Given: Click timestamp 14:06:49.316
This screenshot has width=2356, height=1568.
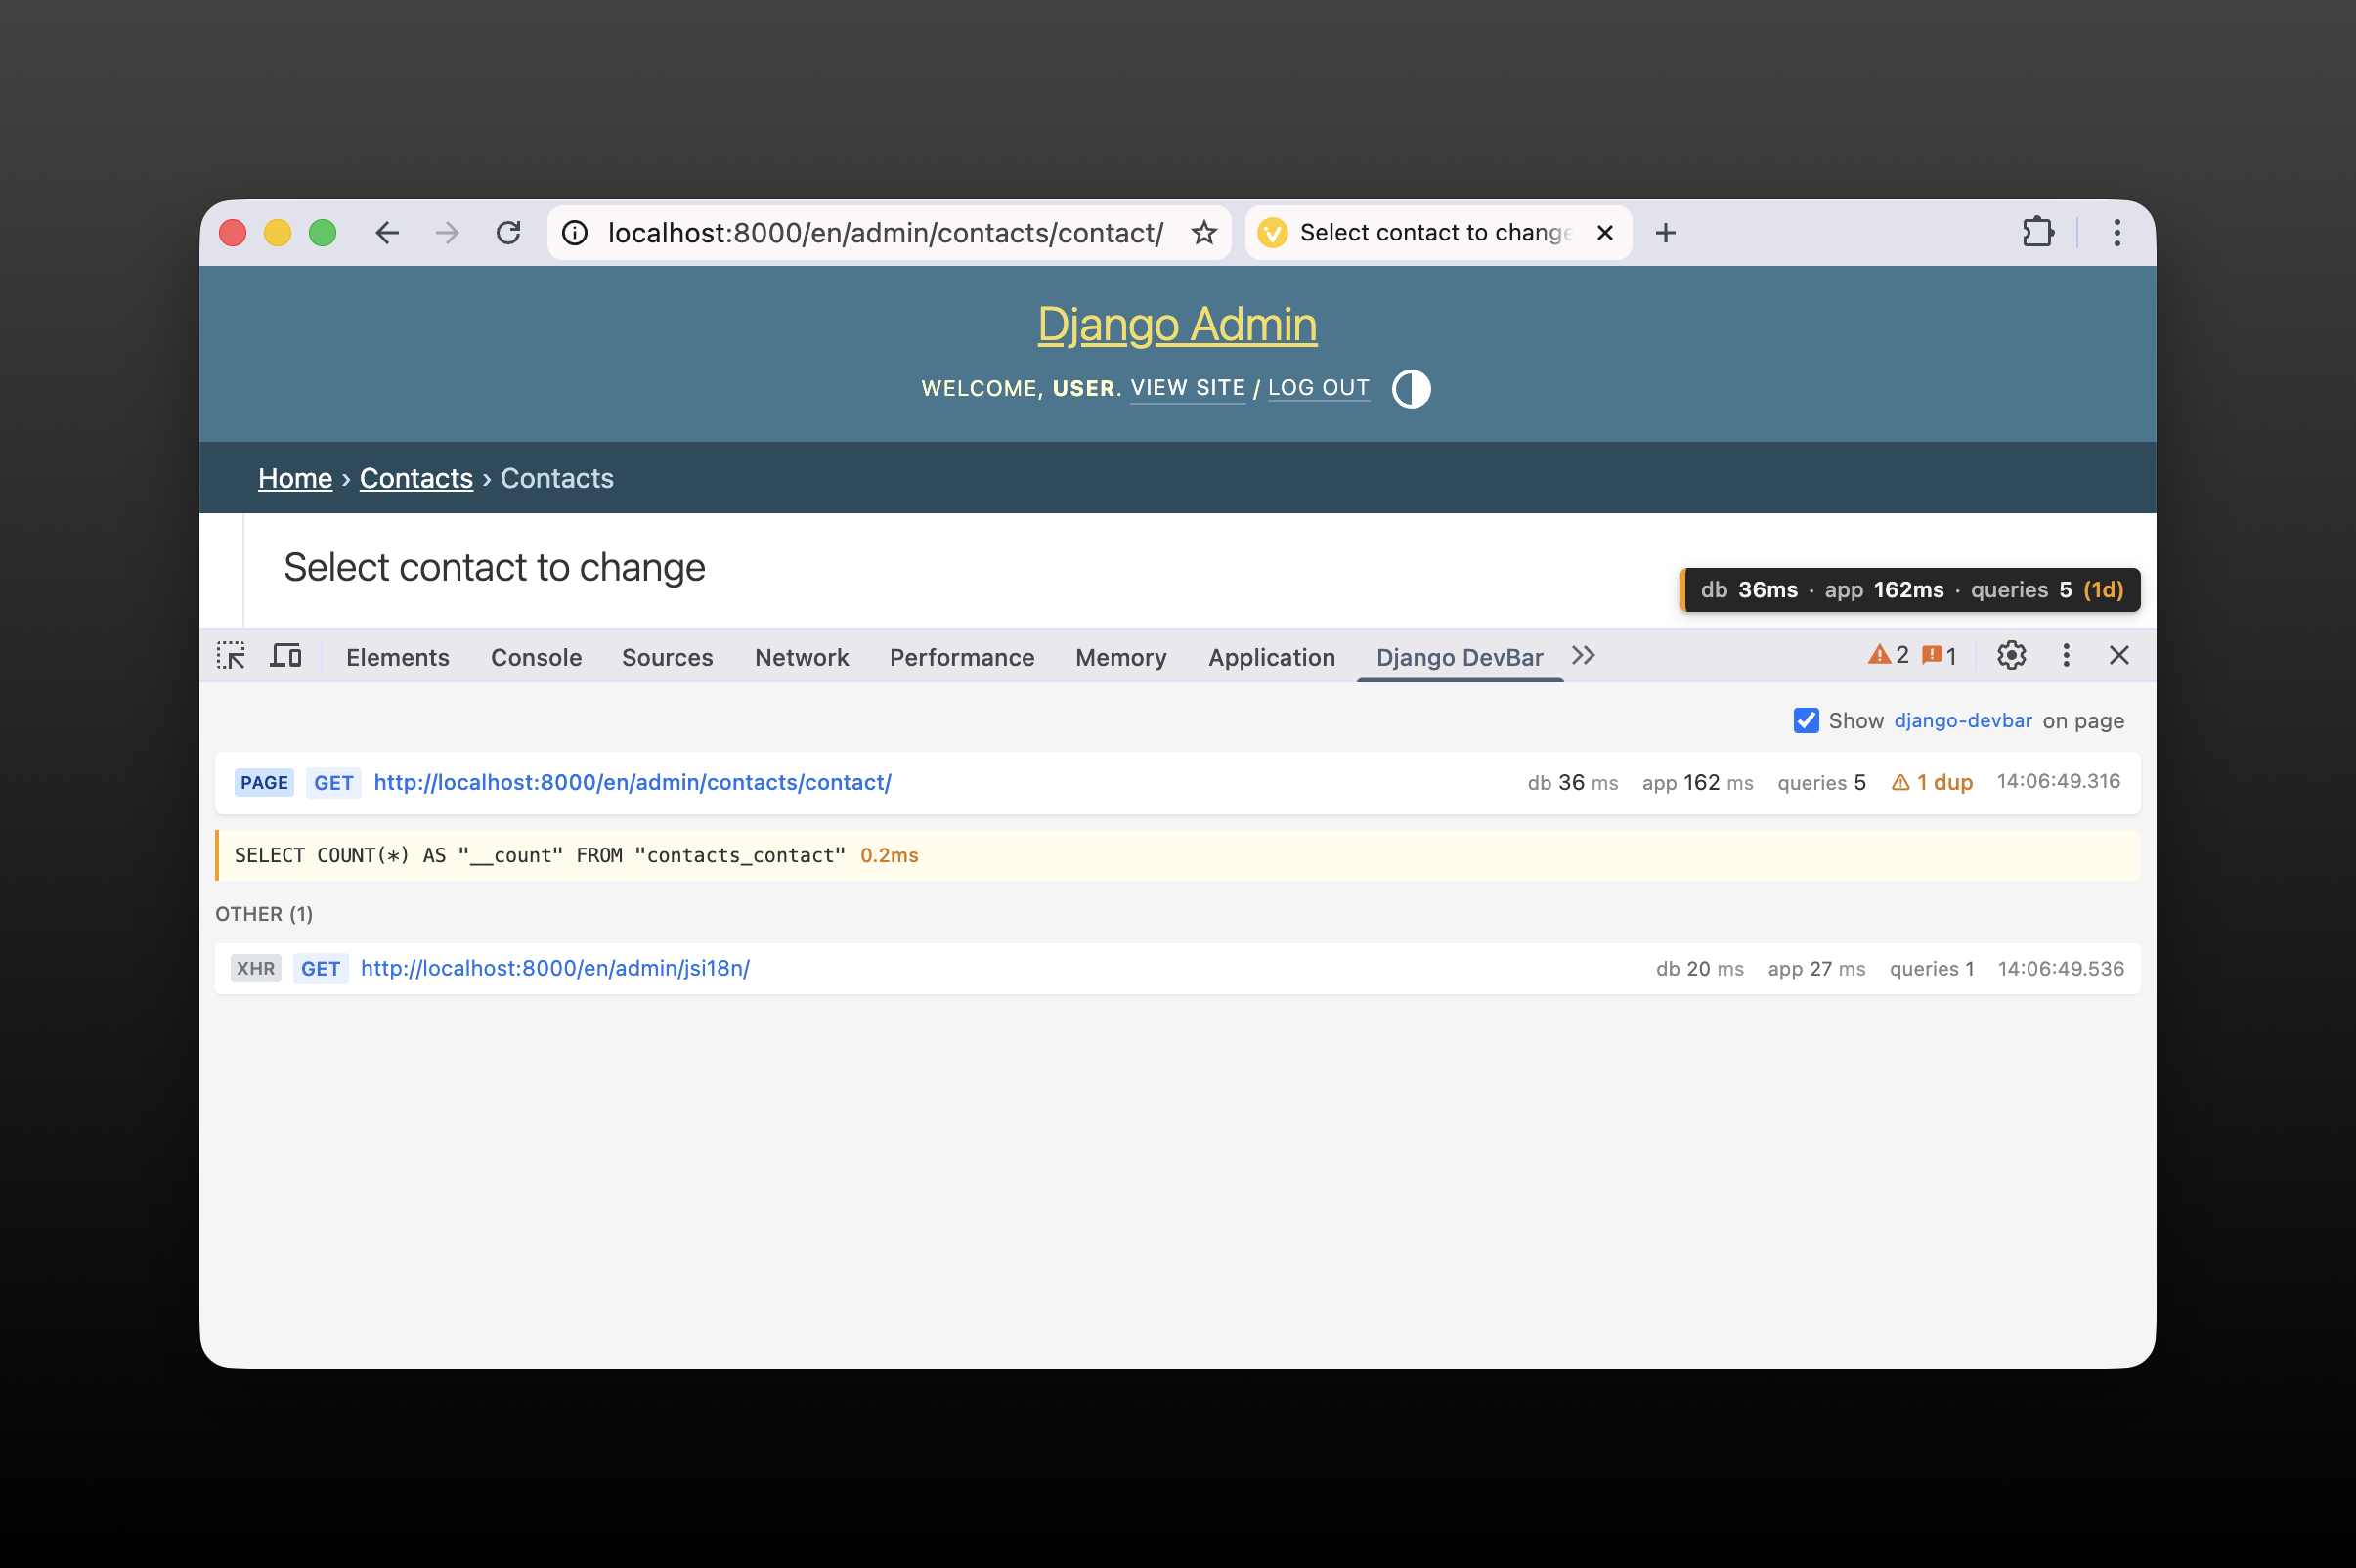Looking at the screenshot, I should coord(2058,782).
